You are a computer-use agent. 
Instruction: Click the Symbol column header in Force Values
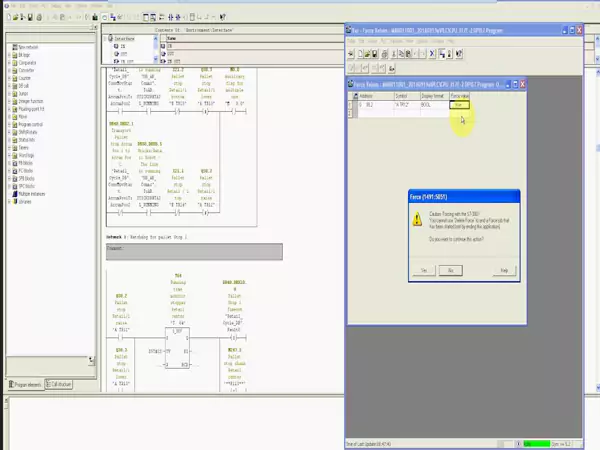(407, 96)
